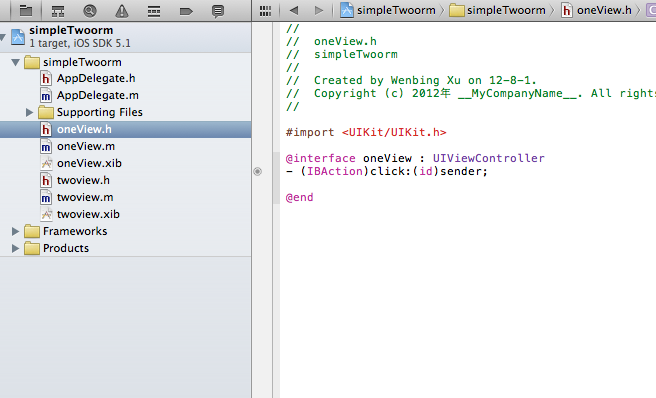Click oneView.h in the jump bar
The image size is (656, 398).
(596, 10)
